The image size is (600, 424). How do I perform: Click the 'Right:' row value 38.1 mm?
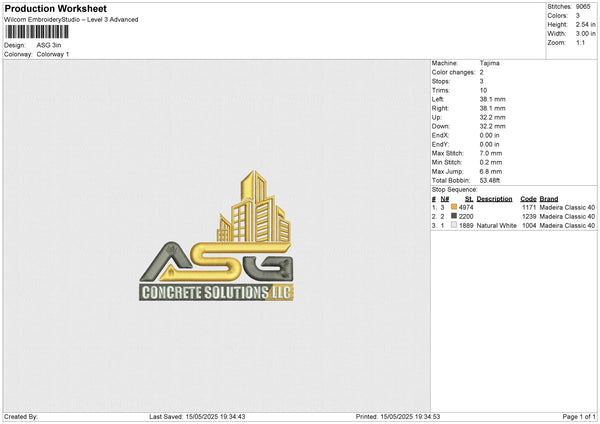(x=492, y=108)
